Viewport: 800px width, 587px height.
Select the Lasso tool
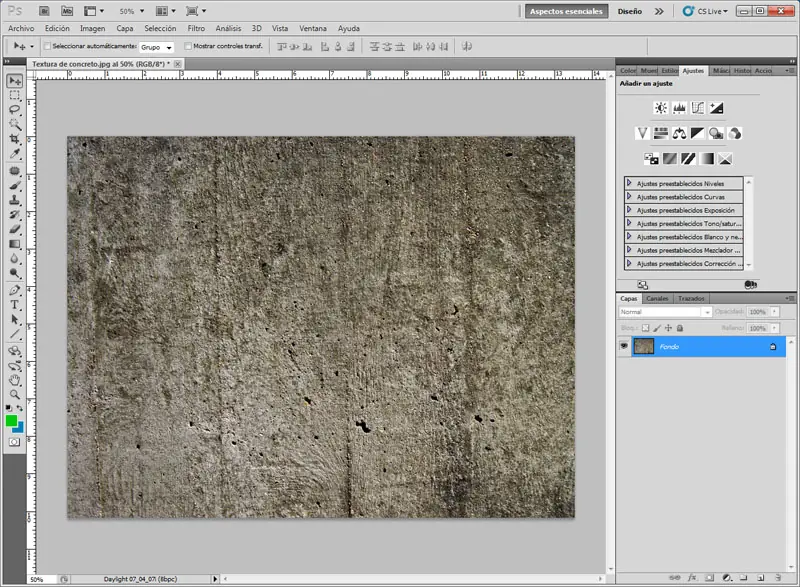[15, 110]
